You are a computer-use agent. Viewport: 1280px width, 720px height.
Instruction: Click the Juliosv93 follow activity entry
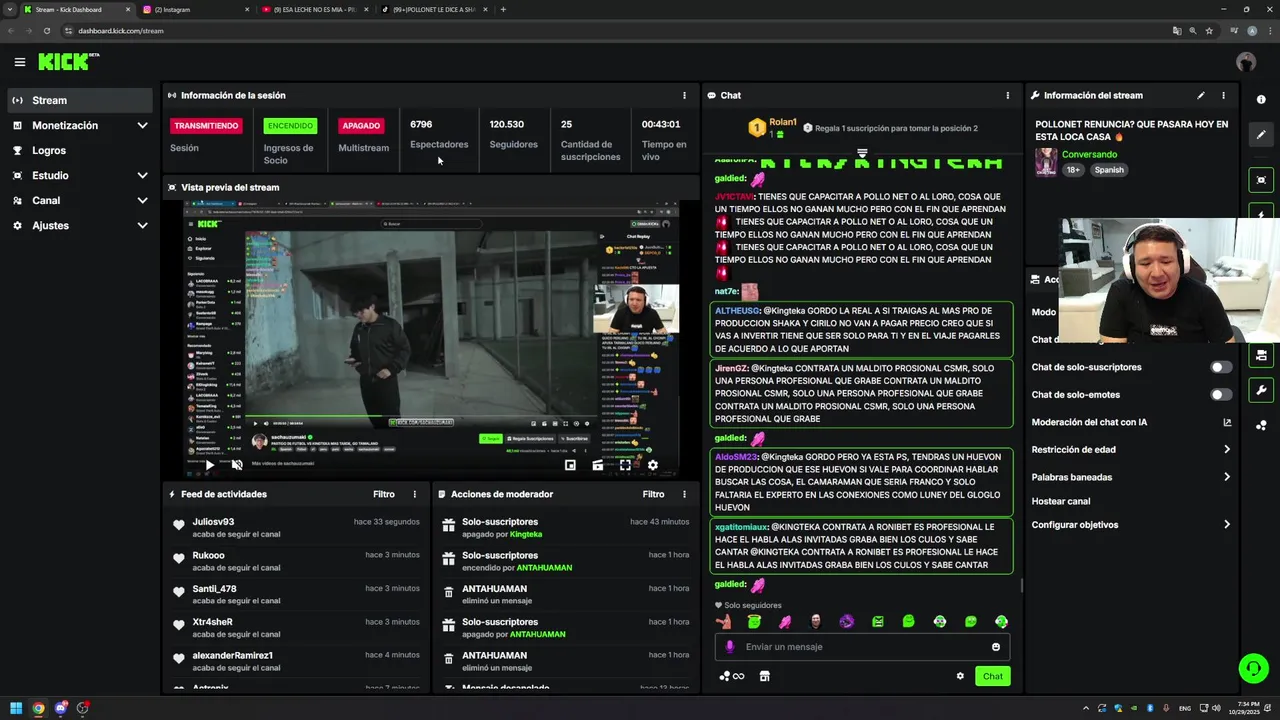(x=295, y=527)
